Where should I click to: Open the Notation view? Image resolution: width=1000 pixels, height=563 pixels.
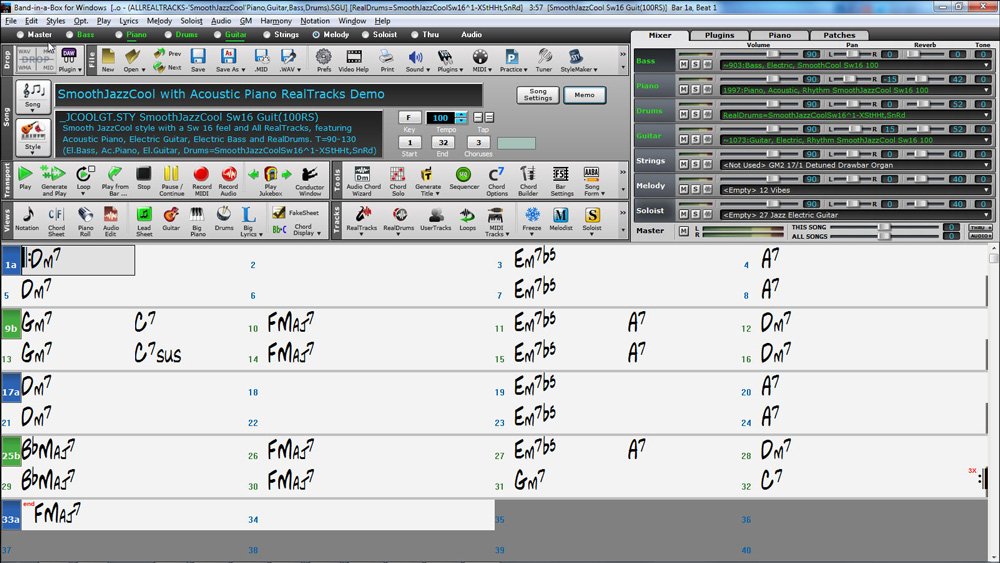(x=27, y=219)
